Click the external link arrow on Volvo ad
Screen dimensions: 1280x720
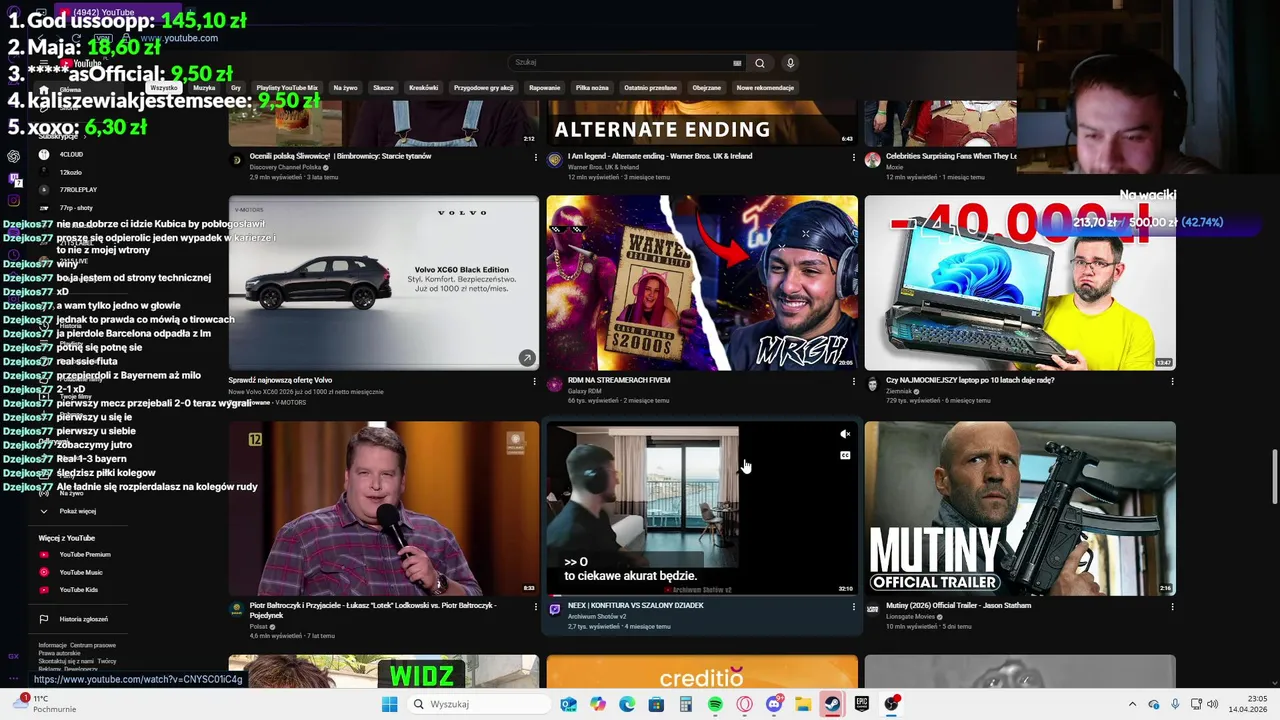527,358
